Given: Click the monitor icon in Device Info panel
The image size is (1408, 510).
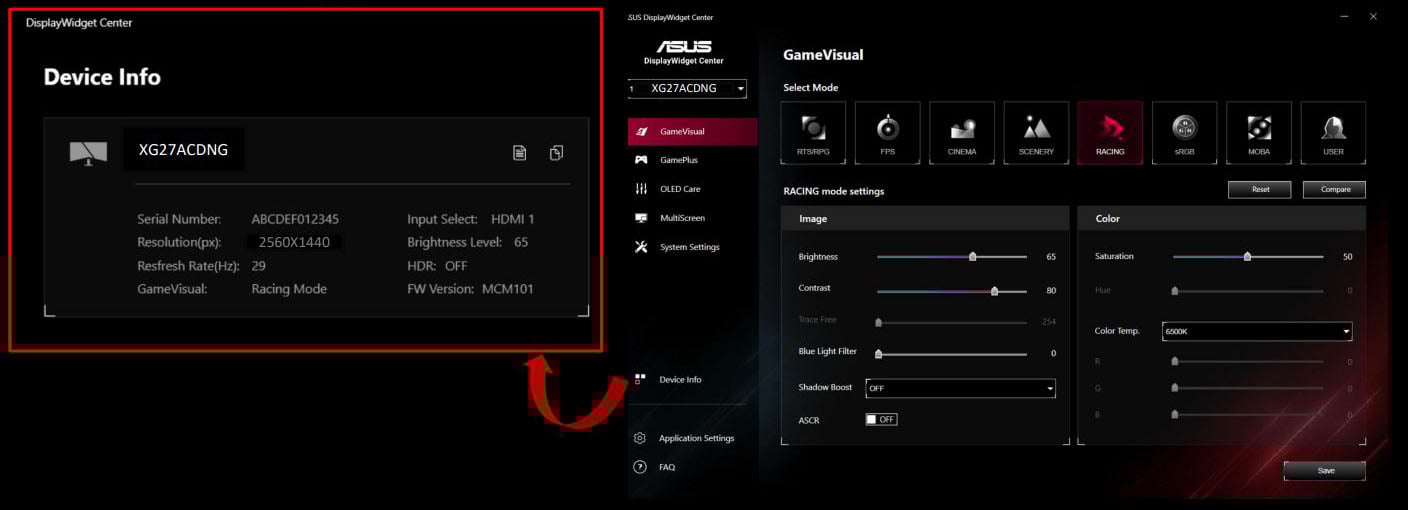Looking at the screenshot, I should click(x=88, y=153).
